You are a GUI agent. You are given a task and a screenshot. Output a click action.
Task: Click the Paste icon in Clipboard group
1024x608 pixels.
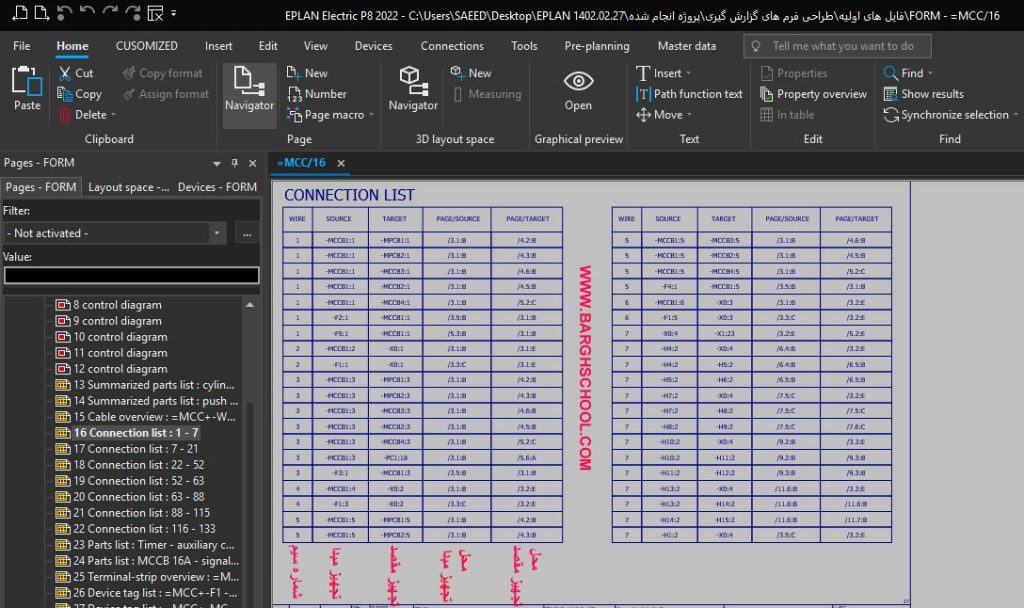point(27,87)
